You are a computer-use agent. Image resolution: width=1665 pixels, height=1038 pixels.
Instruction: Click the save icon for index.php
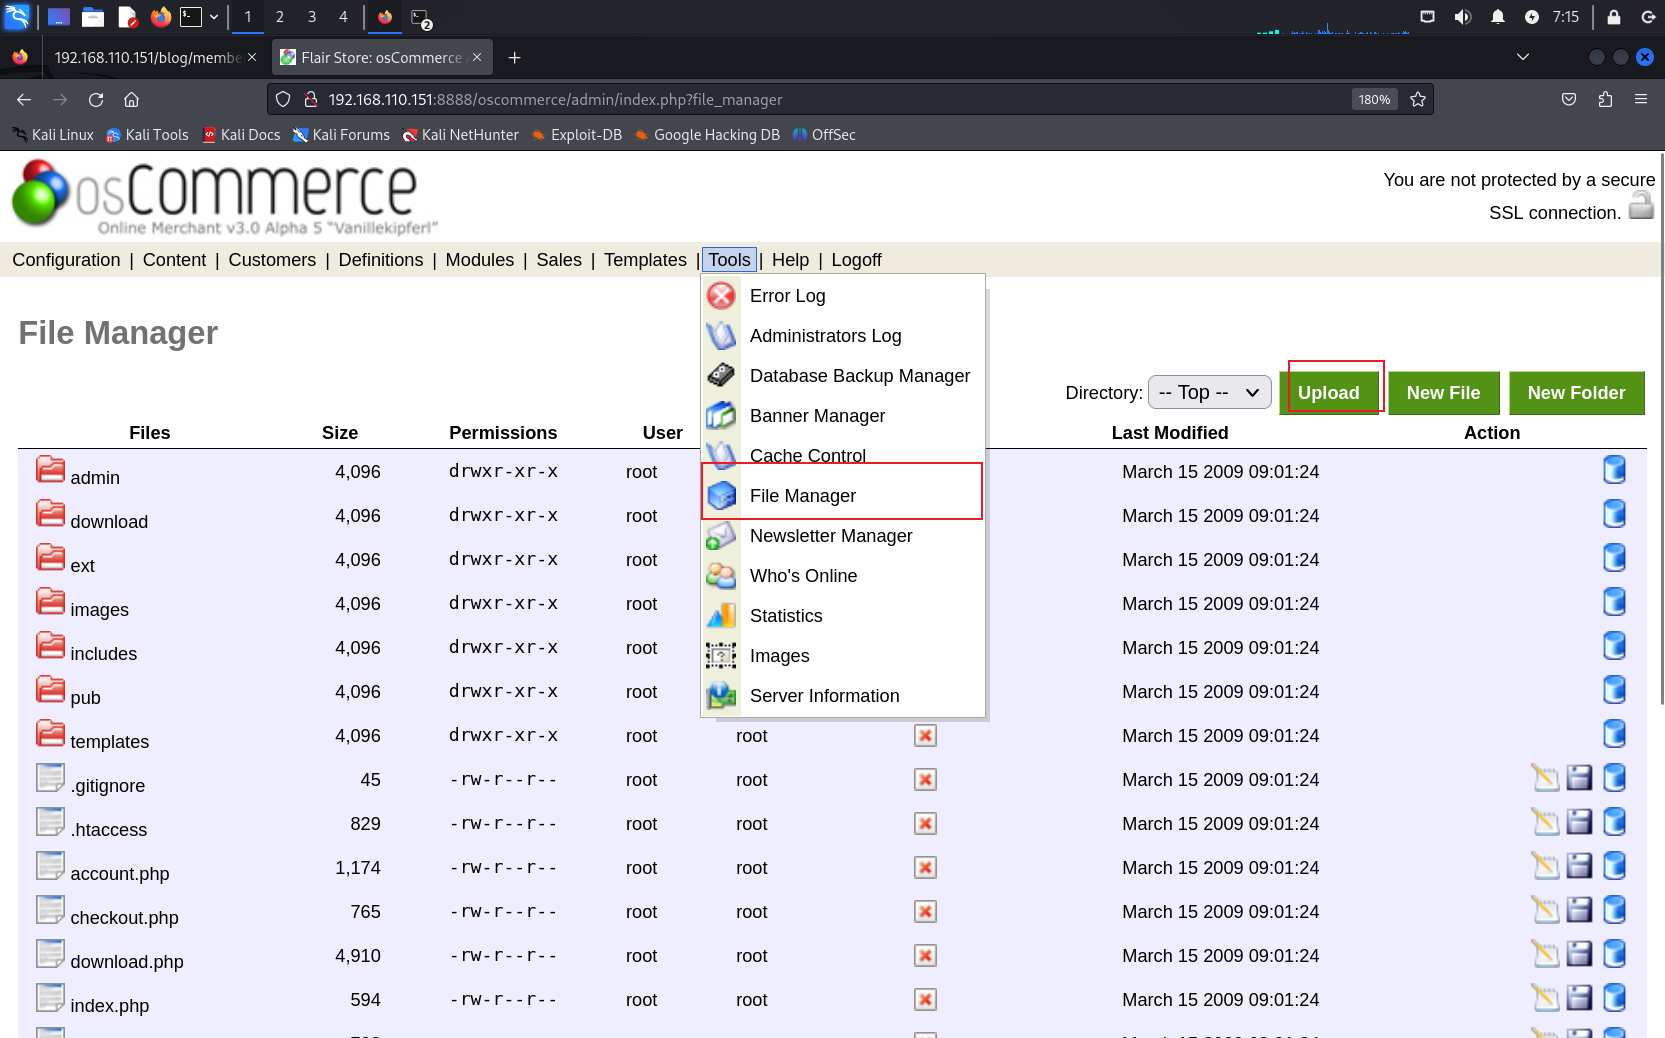click(1579, 998)
